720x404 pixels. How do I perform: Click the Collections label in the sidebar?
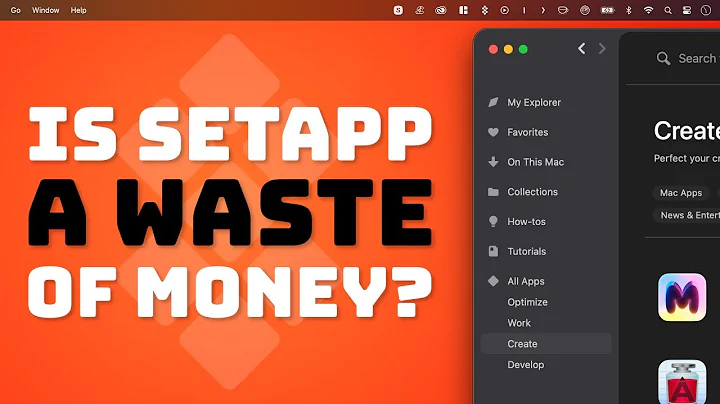pos(532,192)
